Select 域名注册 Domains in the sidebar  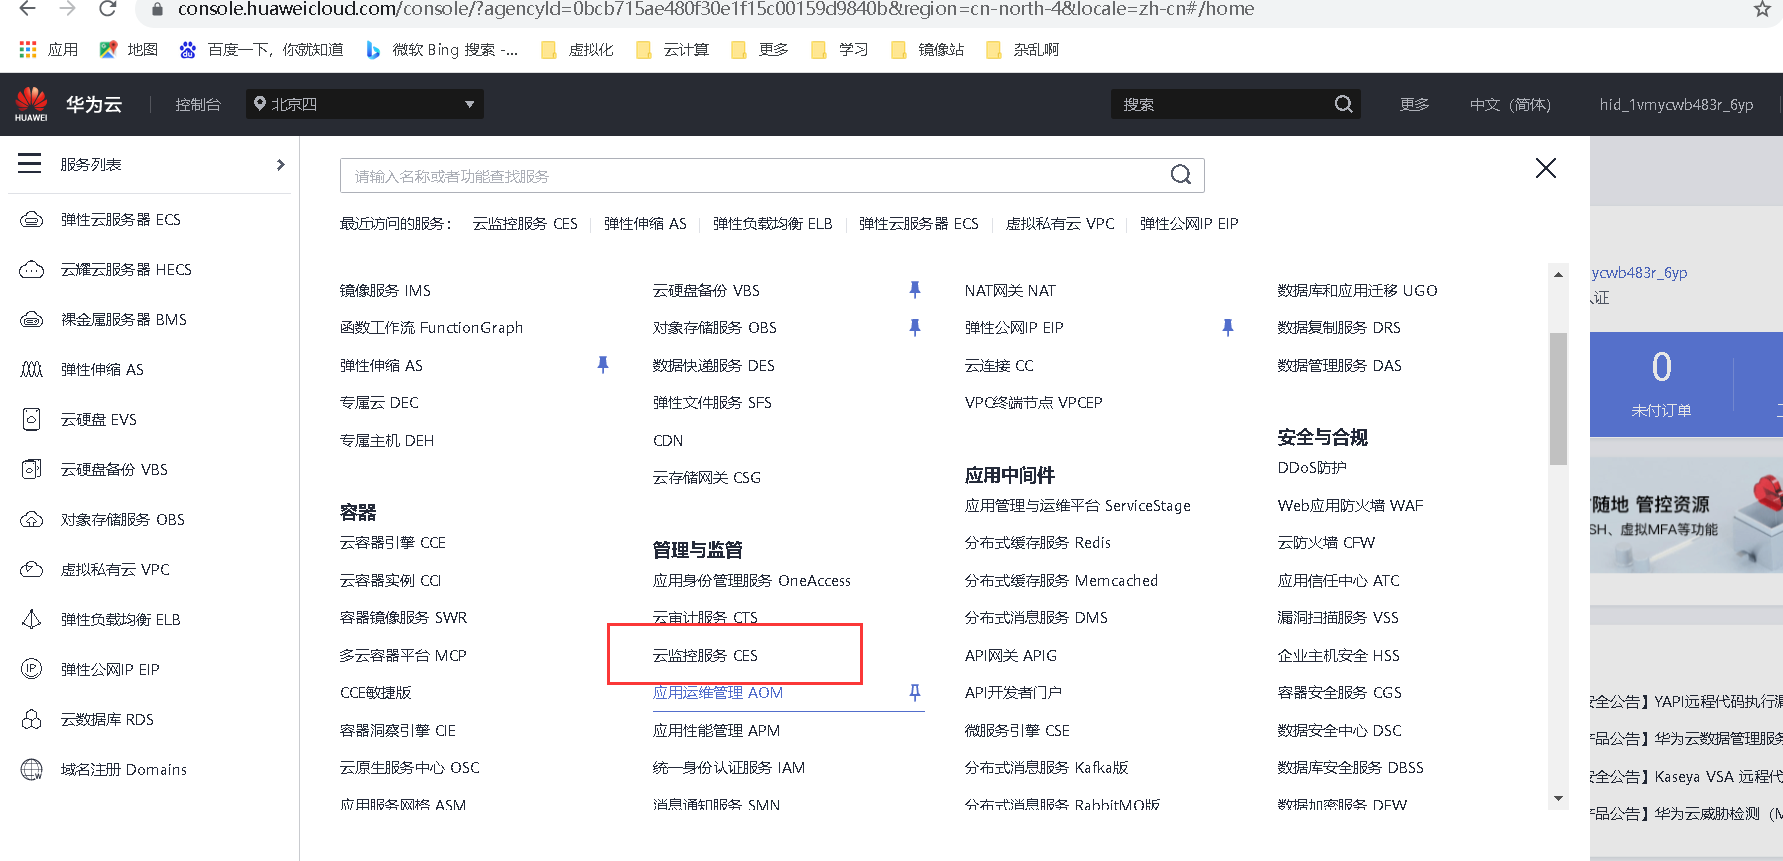click(124, 770)
